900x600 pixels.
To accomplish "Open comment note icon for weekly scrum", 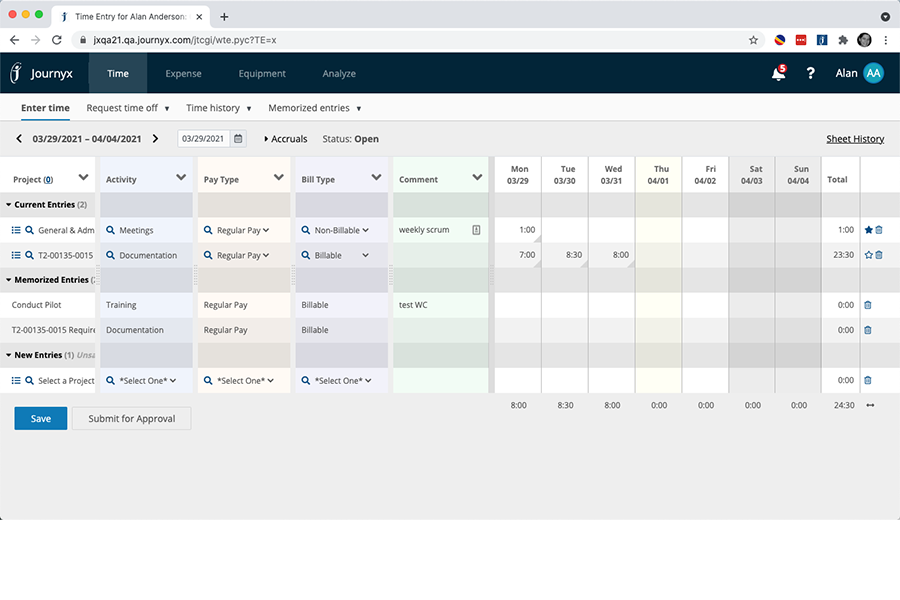I will click(x=476, y=230).
